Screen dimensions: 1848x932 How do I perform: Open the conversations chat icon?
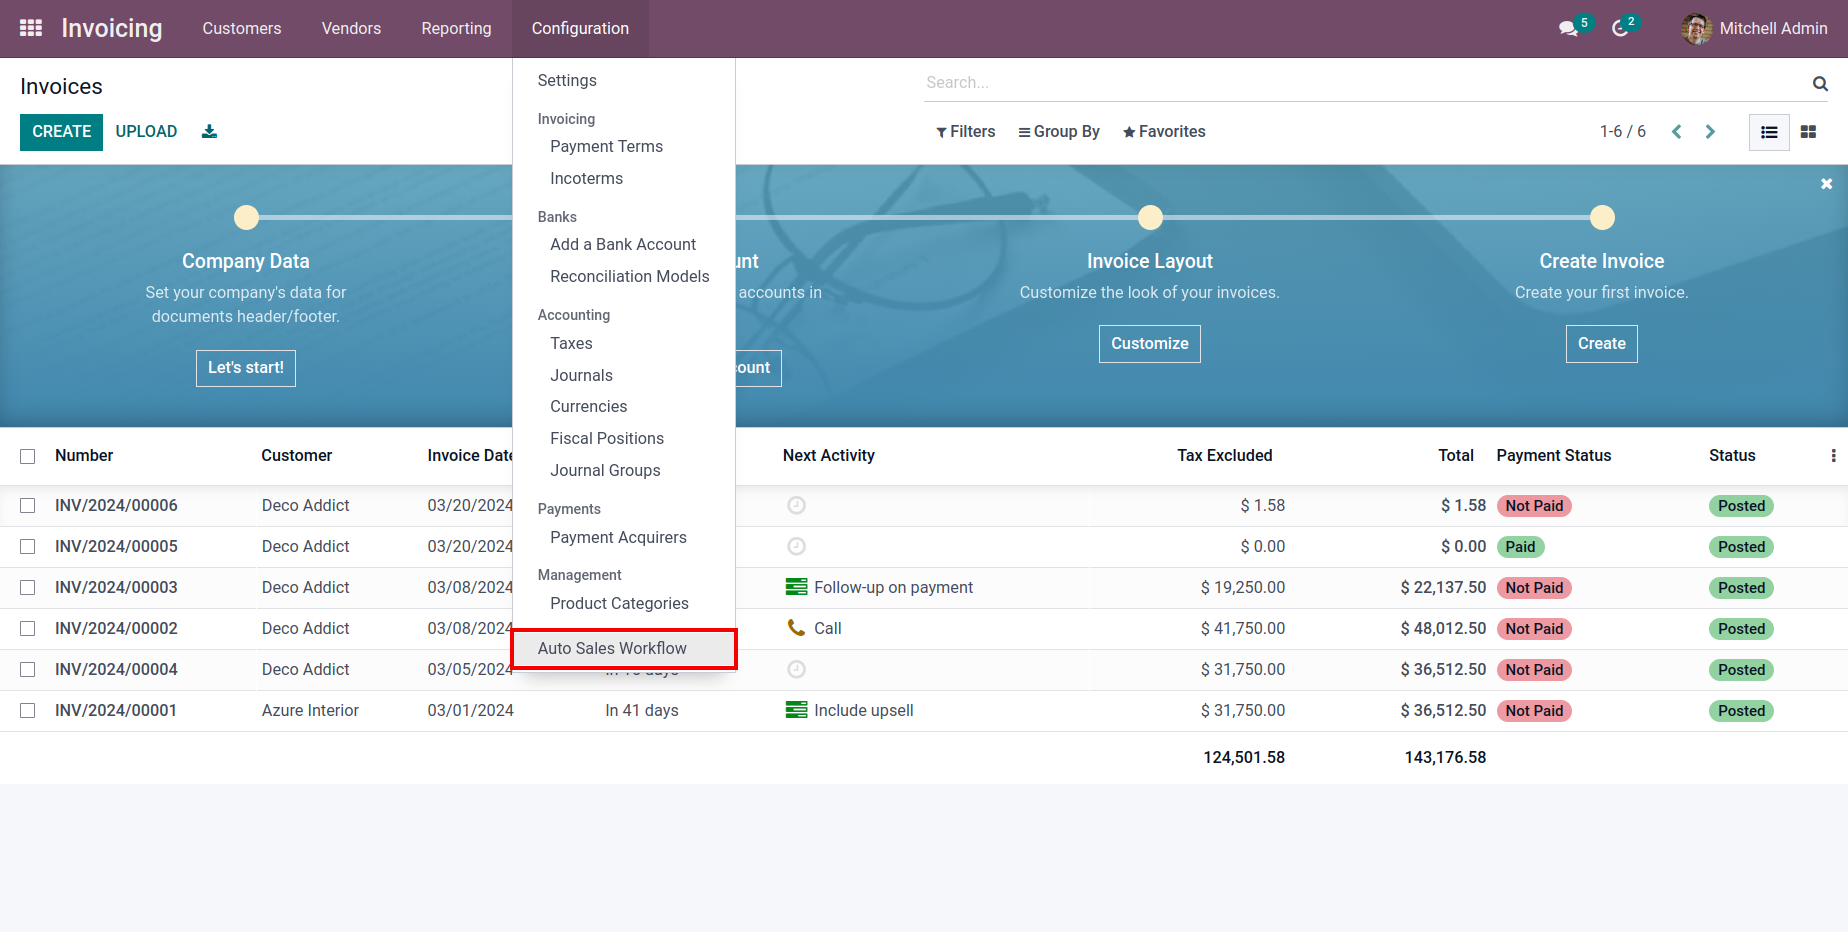[1568, 28]
